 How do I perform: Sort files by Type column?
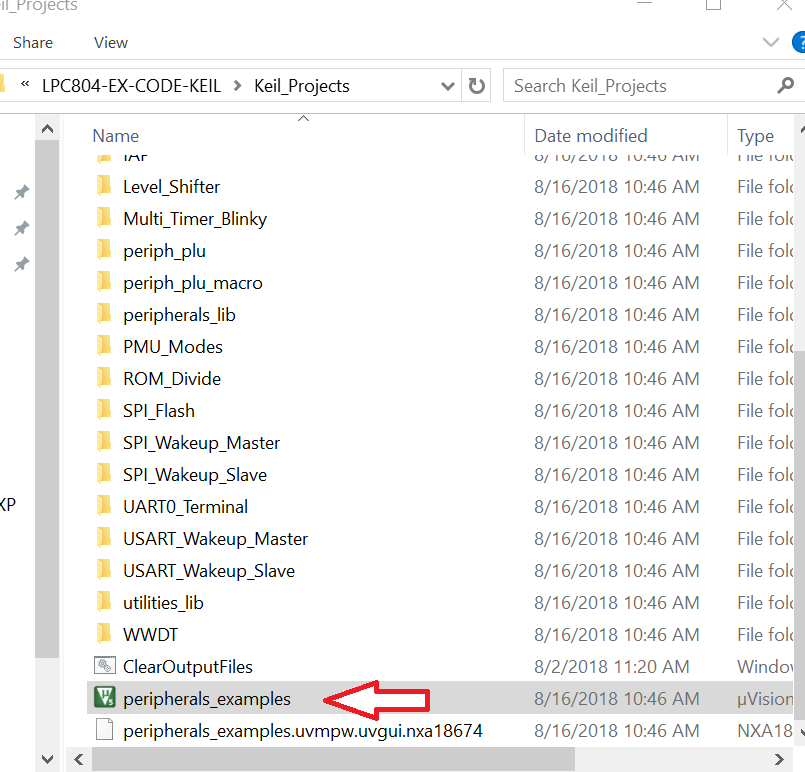pos(755,136)
